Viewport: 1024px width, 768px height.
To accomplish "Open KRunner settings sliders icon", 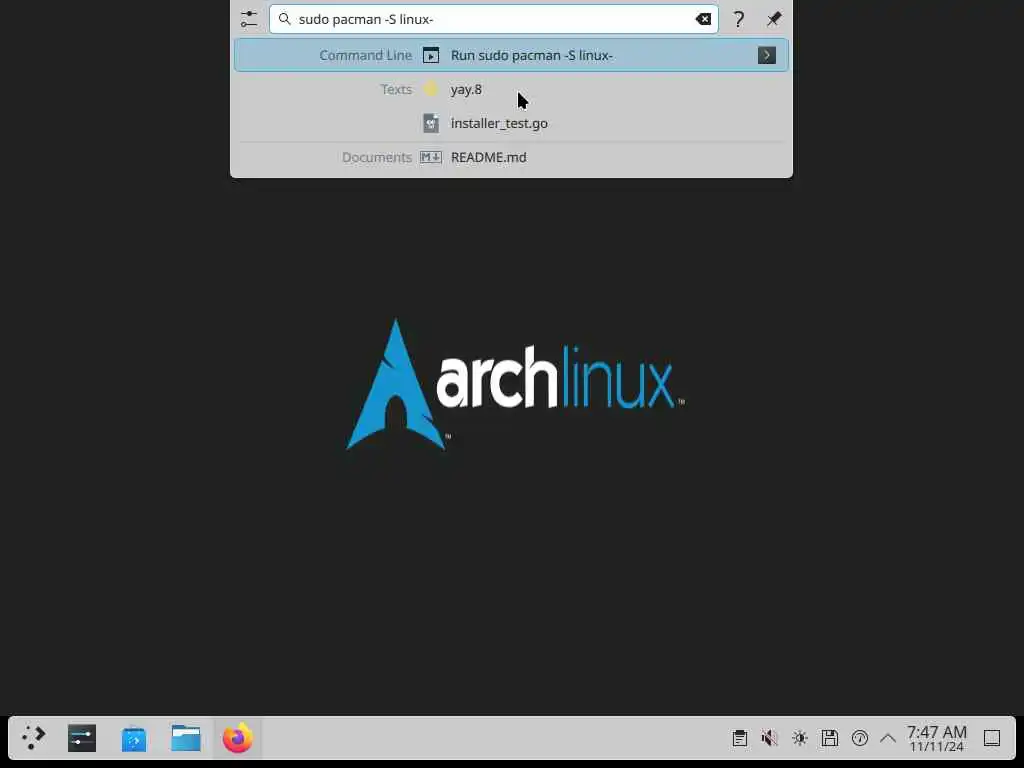I will coord(249,19).
